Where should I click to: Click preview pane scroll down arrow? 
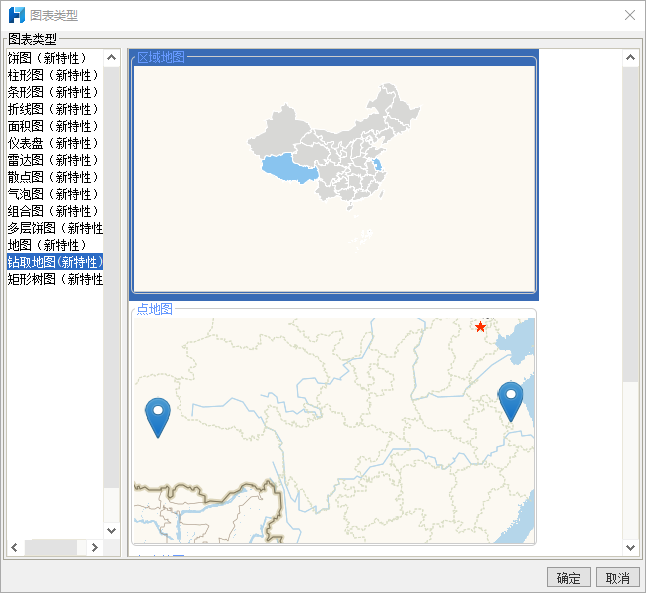point(630,547)
